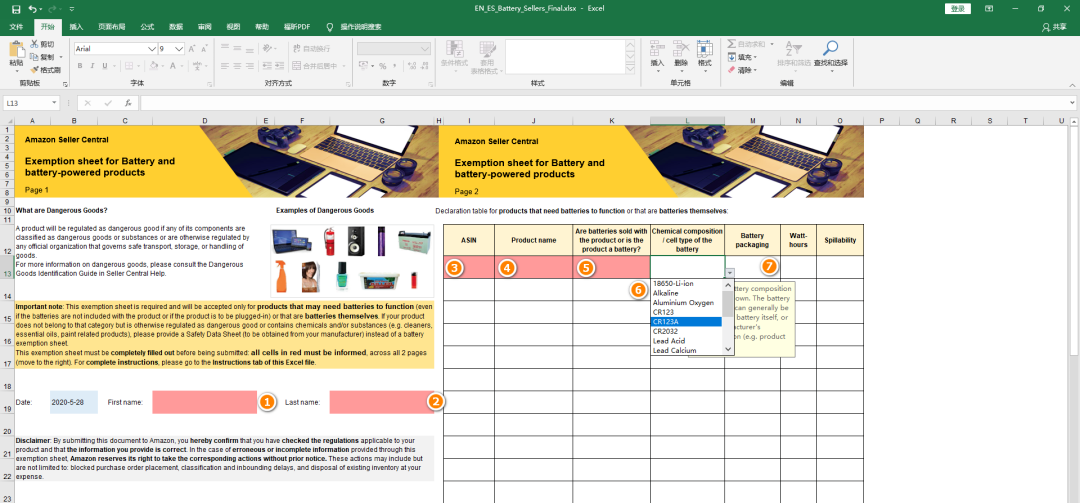
Task: Click the Paste clipboard icon
Action: pyautogui.click(x=16, y=51)
